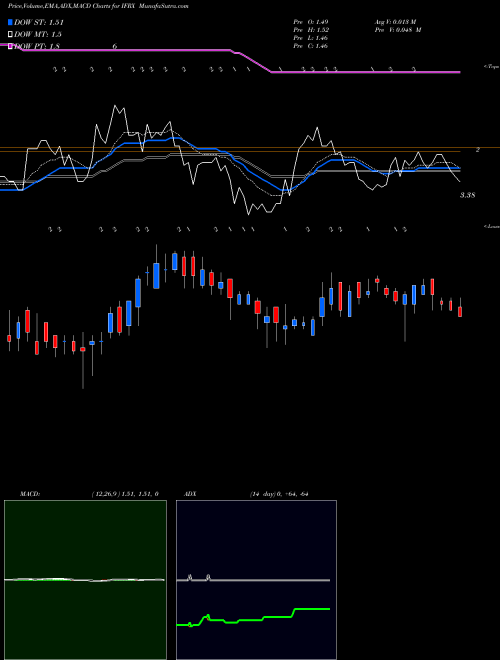
Task: Click the 'Pre V: 0.048 M' value
Action: (397, 30)
